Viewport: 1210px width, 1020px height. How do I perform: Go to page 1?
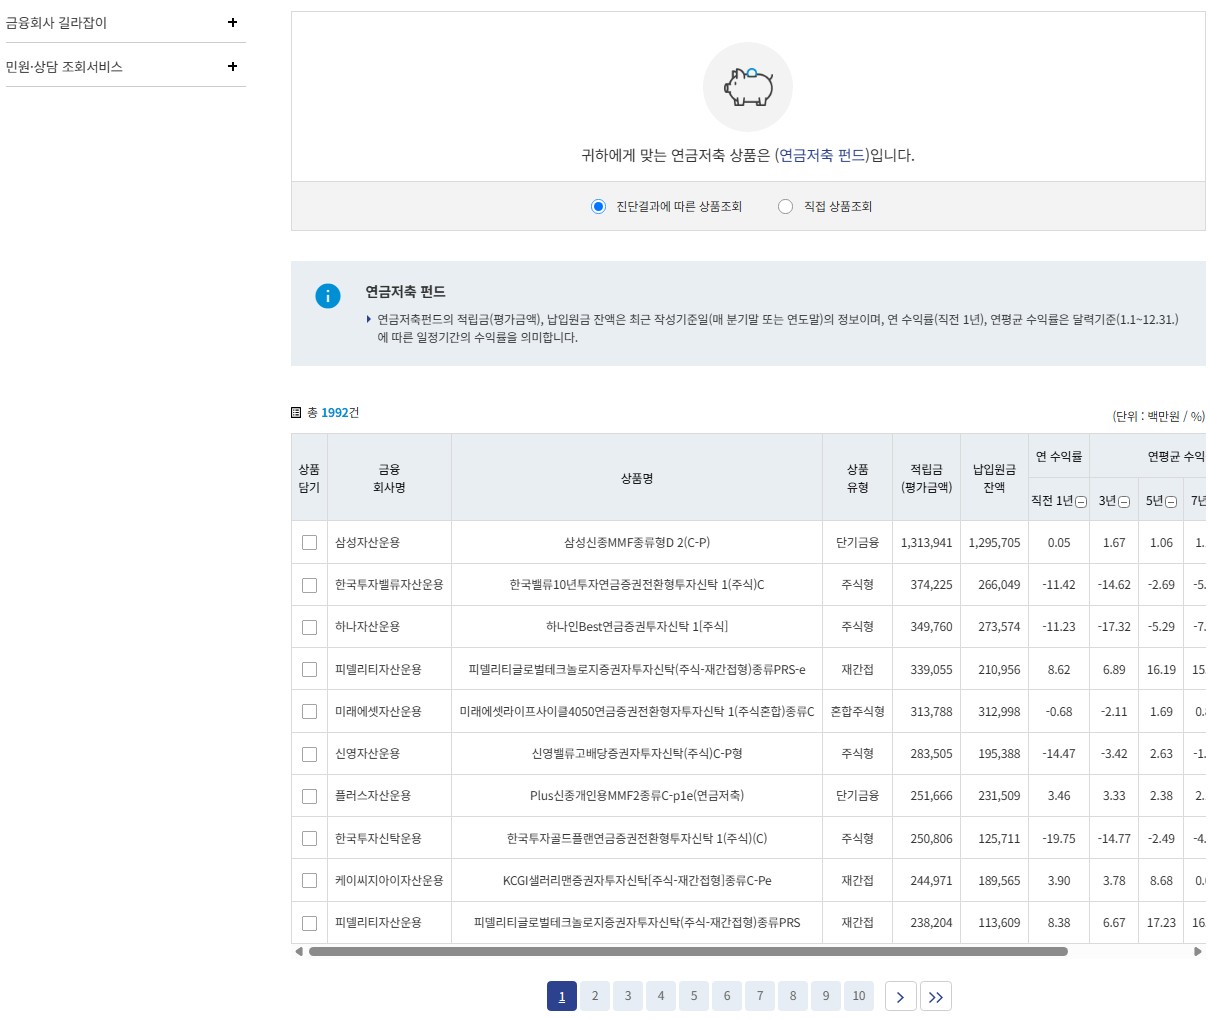[562, 996]
